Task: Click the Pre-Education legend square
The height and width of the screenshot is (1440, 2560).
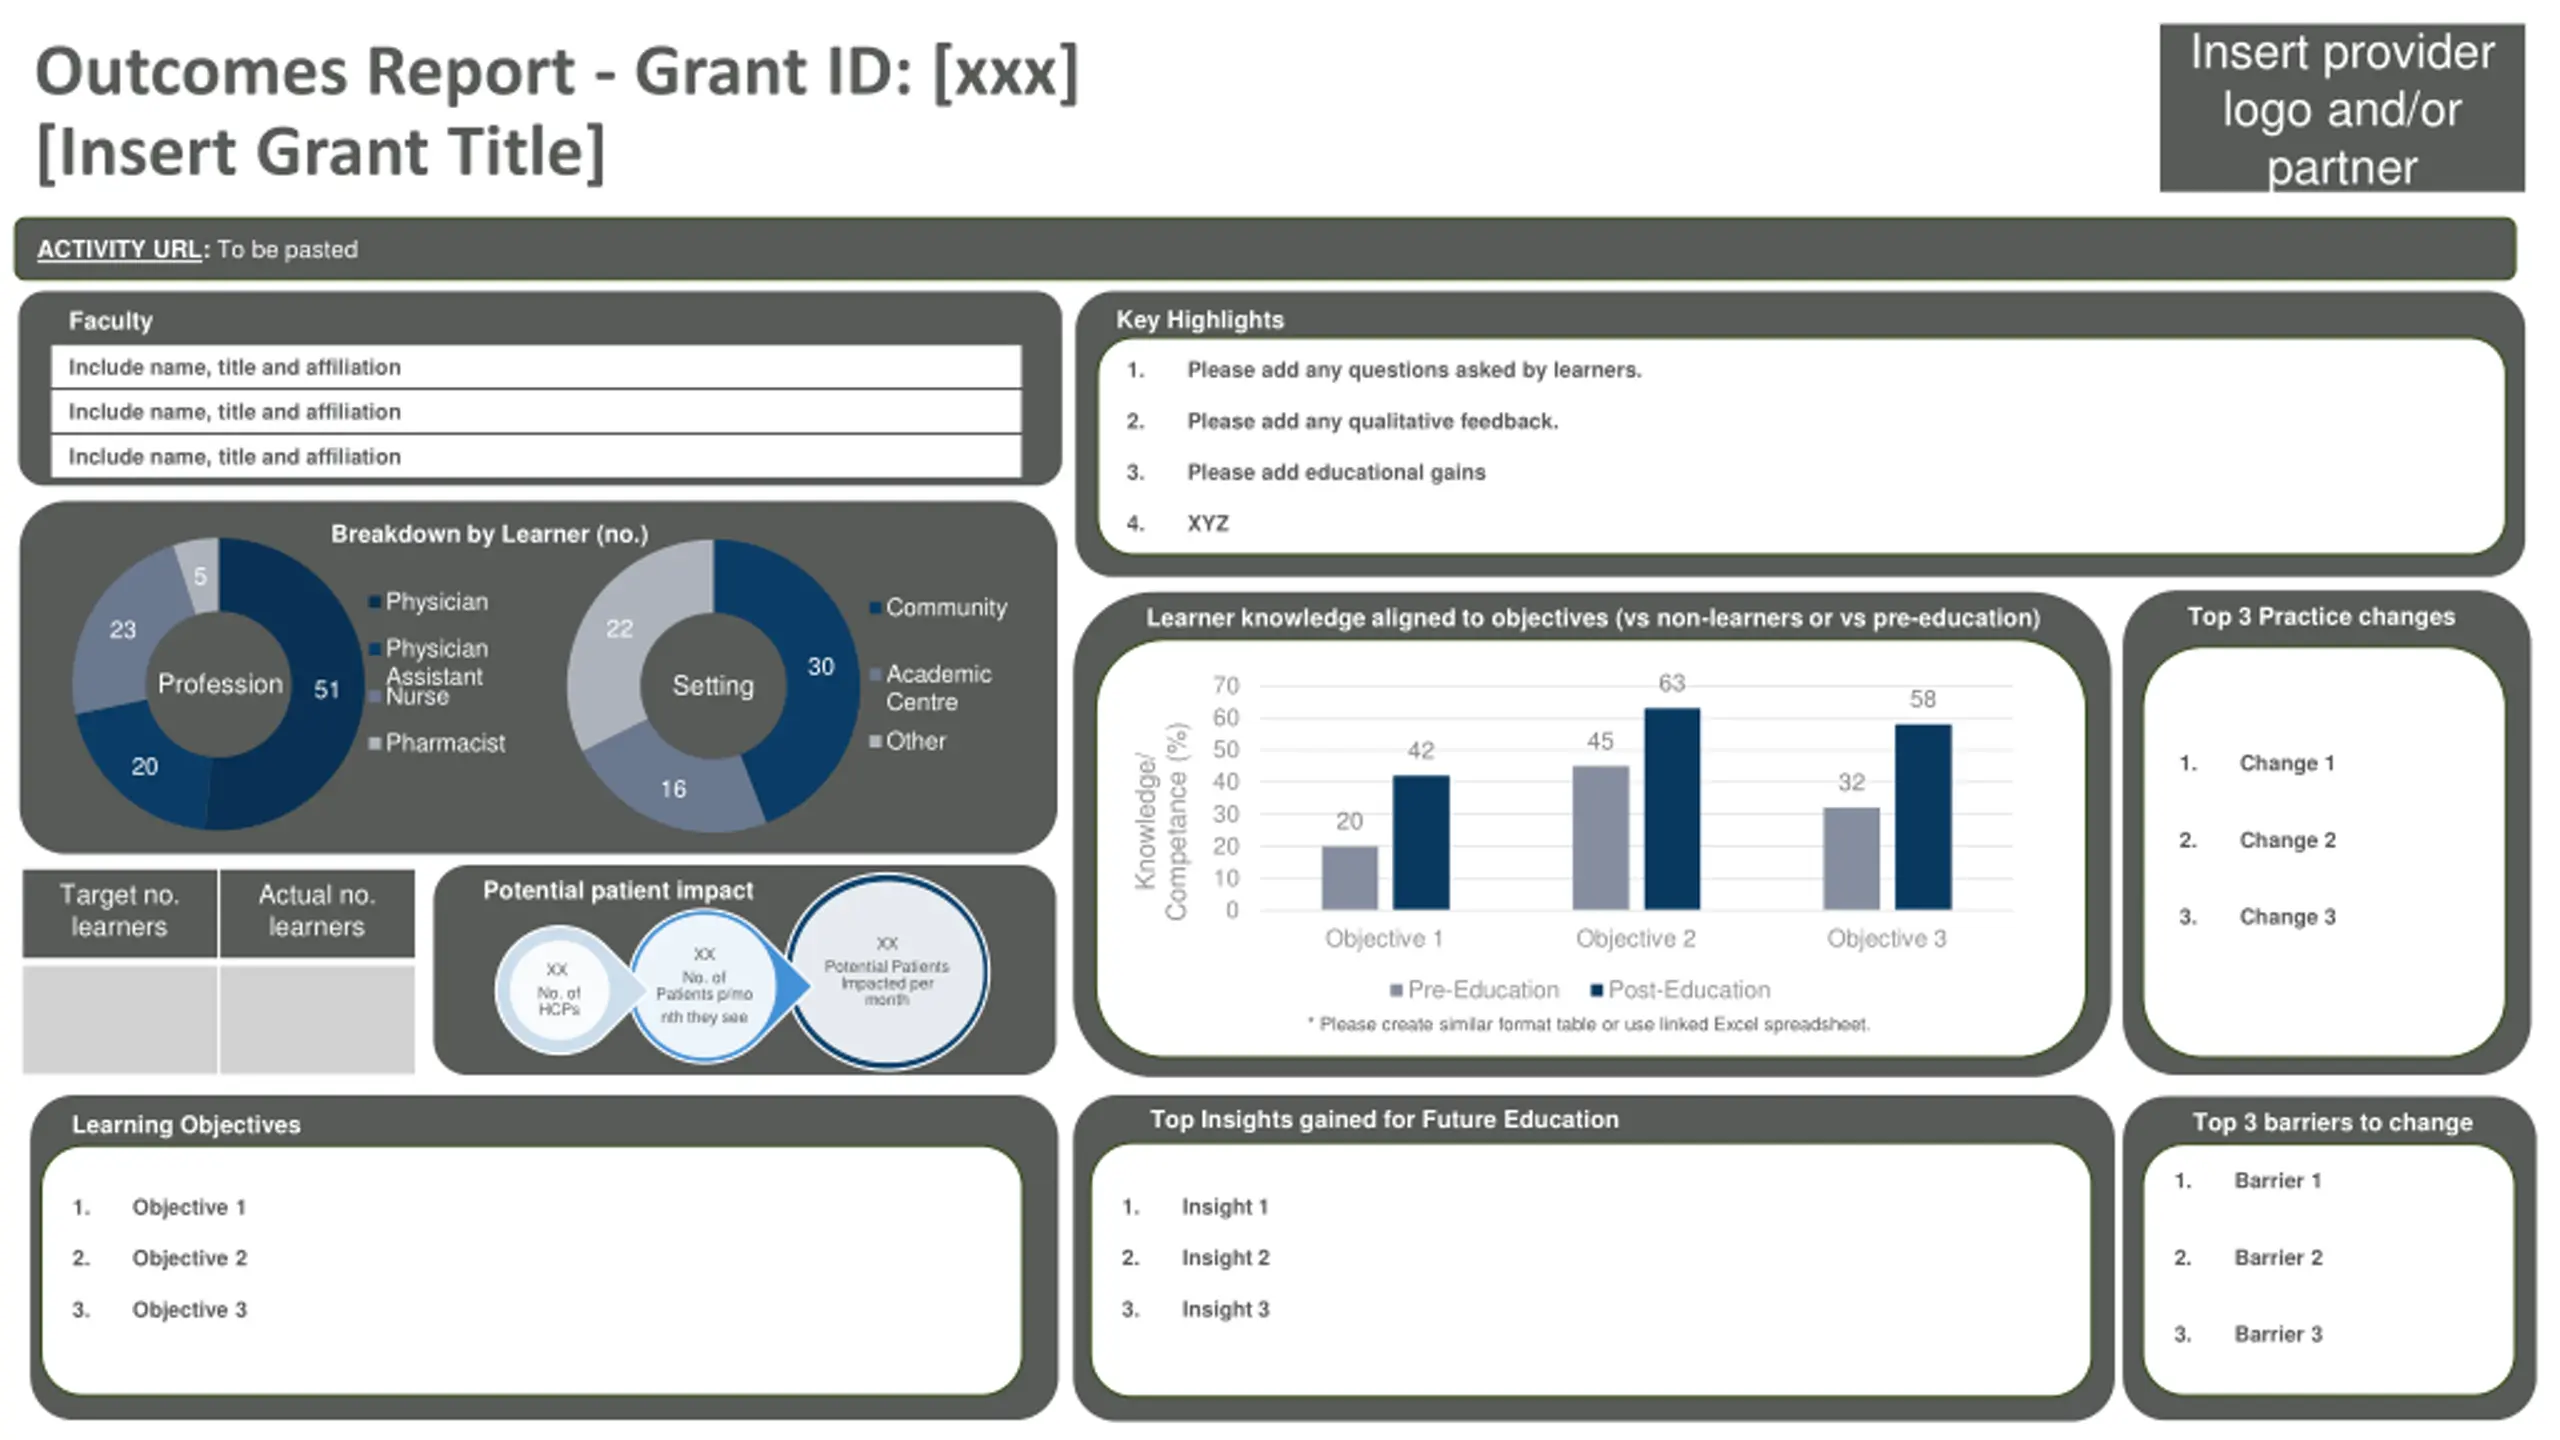Action: 1396,990
